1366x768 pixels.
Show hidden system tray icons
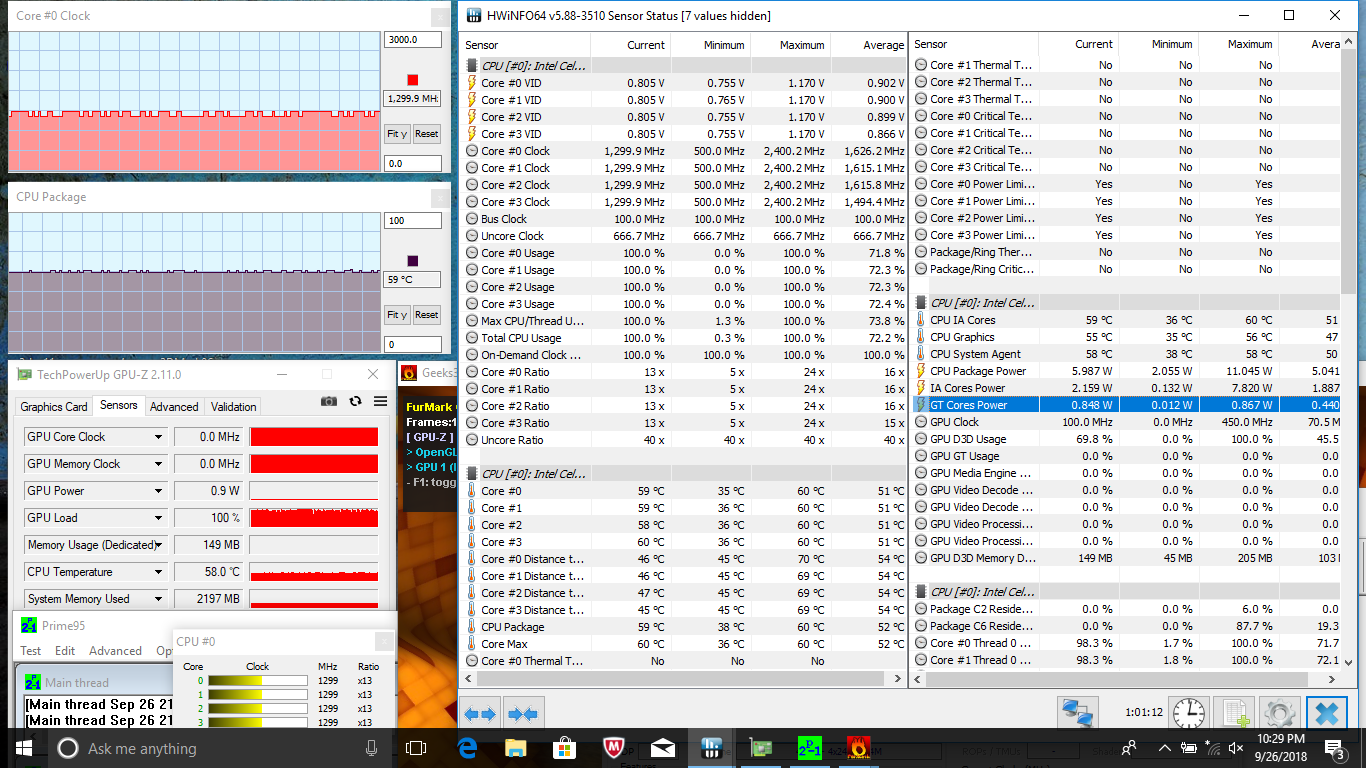coord(1165,748)
